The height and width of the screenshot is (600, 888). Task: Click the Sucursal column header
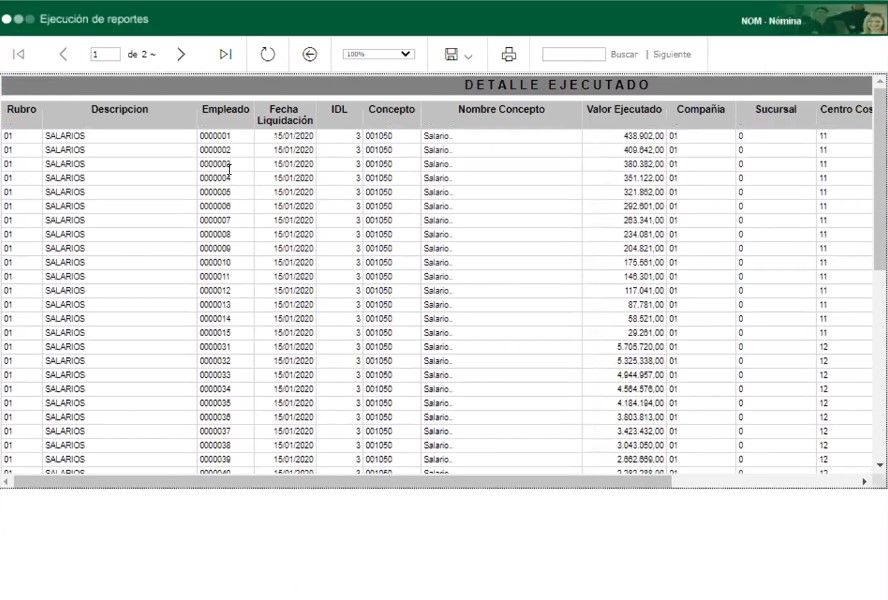click(776, 109)
